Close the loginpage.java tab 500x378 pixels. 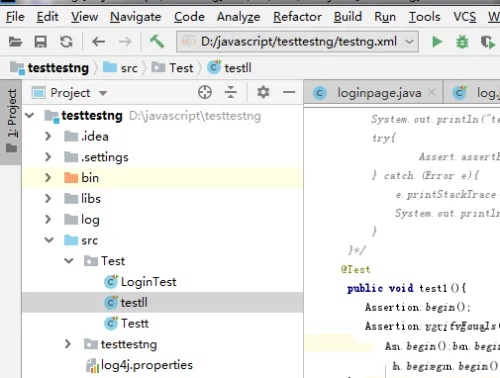point(432,92)
